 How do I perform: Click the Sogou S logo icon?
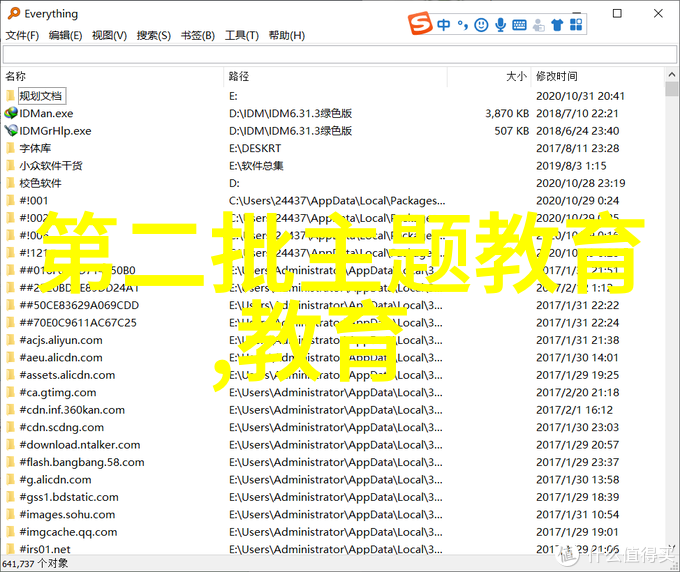tap(420, 24)
